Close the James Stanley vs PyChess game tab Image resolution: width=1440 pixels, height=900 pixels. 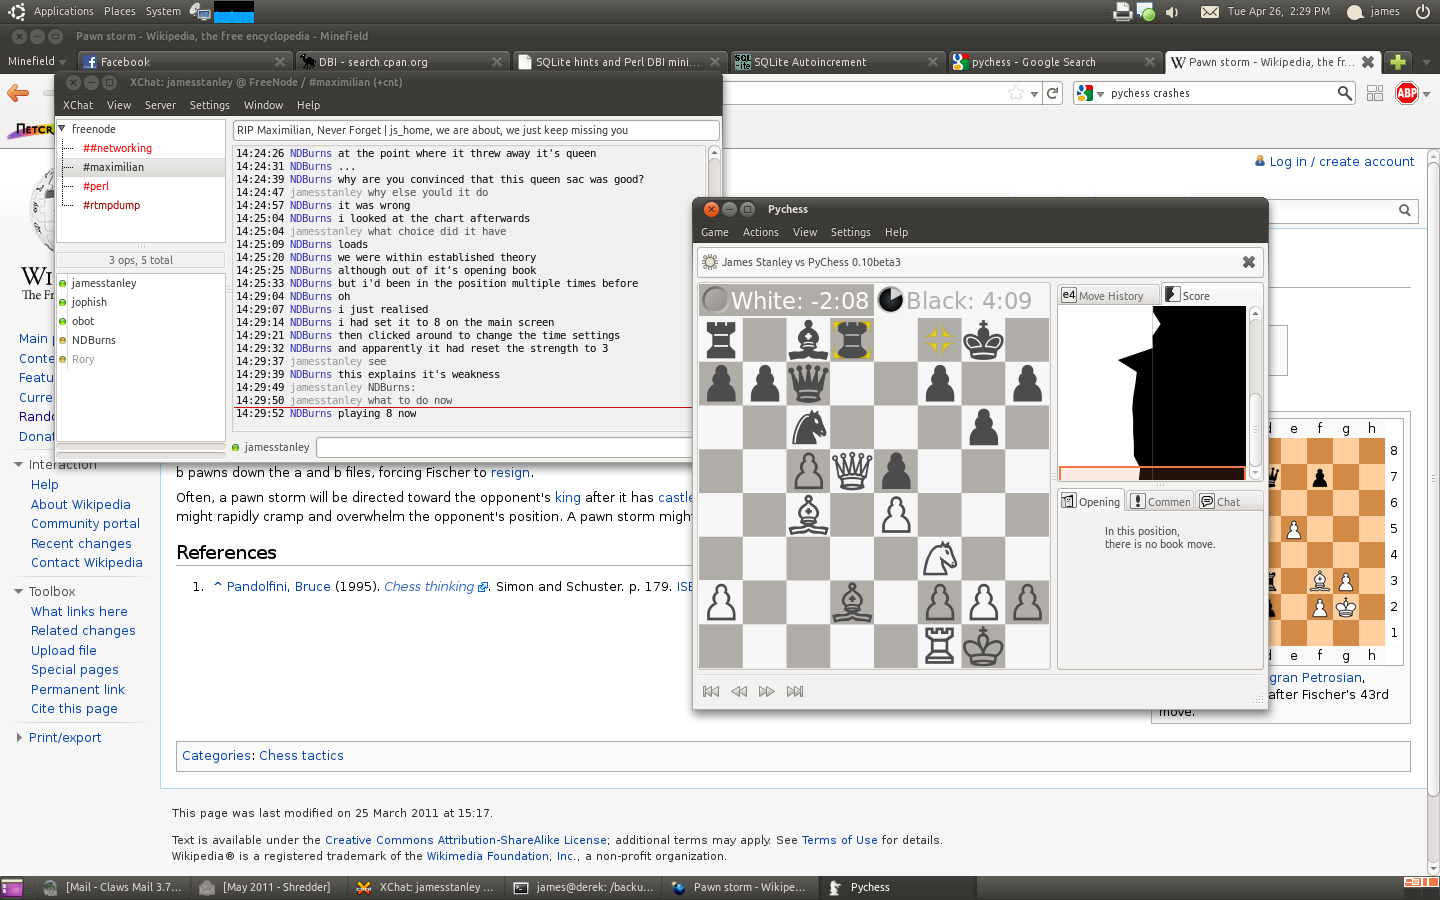tap(1248, 262)
